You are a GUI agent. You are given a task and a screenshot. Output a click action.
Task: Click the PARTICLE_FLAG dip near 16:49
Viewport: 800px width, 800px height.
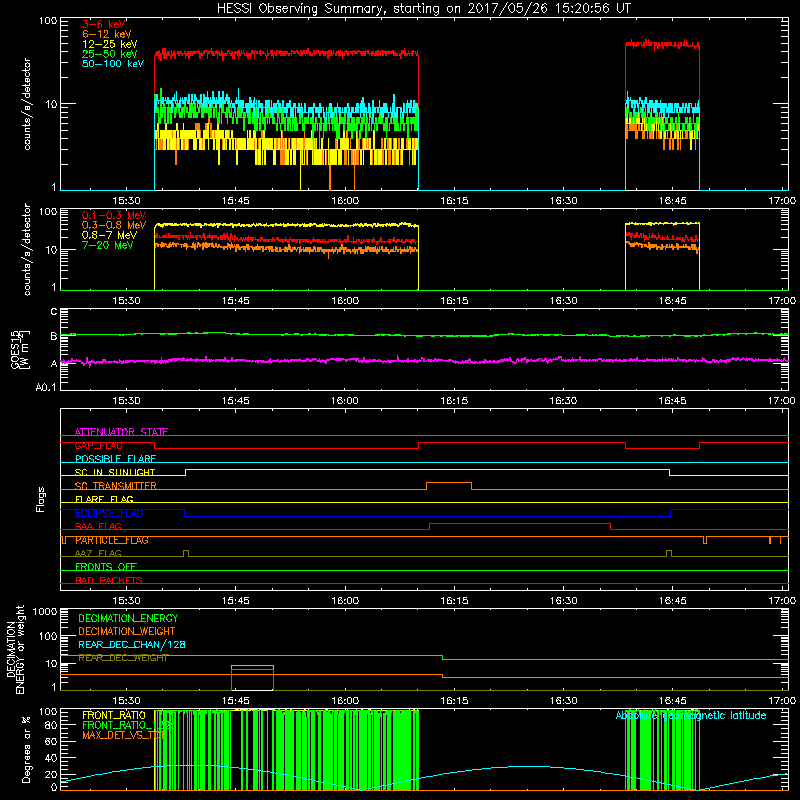(x=705, y=540)
